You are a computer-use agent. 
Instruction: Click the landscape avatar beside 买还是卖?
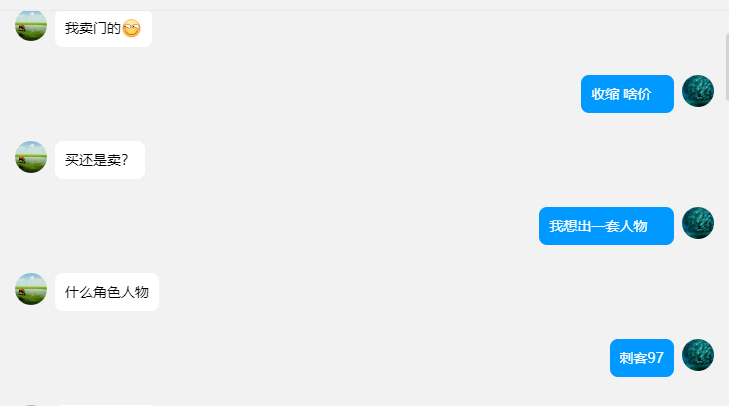click(31, 157)
